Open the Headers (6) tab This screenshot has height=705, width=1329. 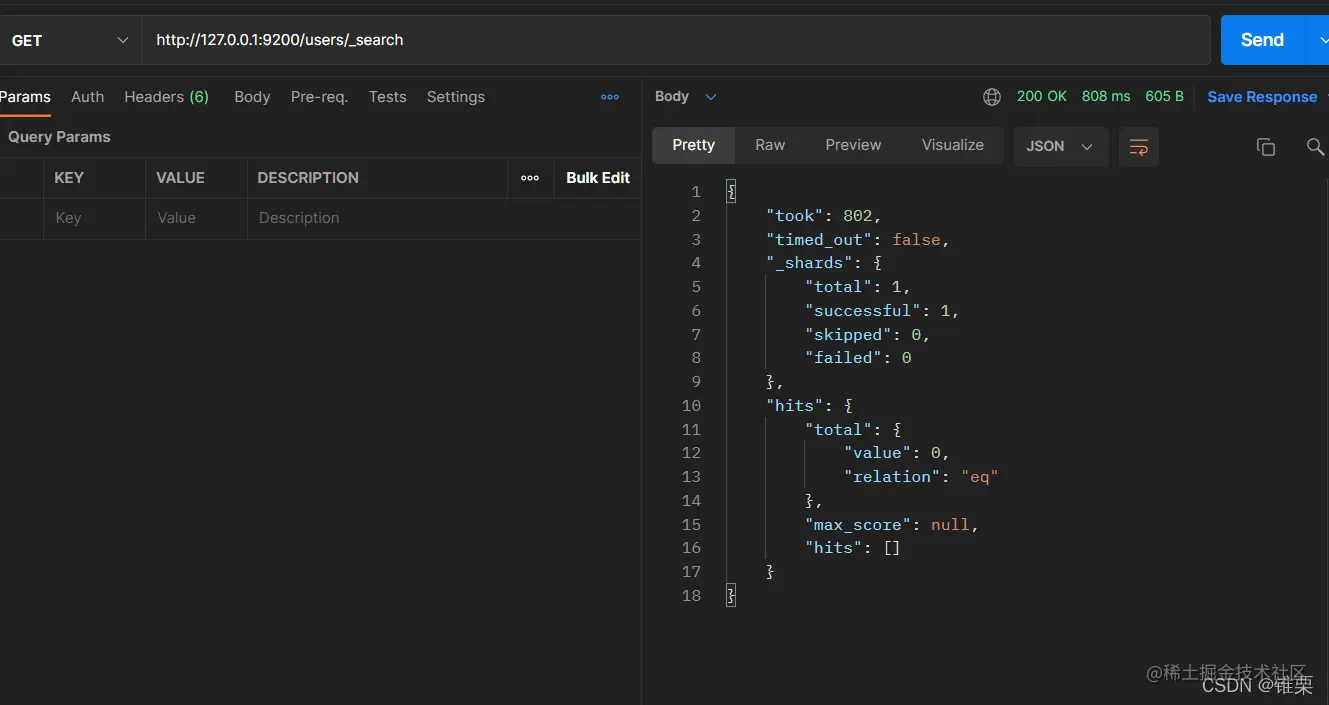[166, 97]
